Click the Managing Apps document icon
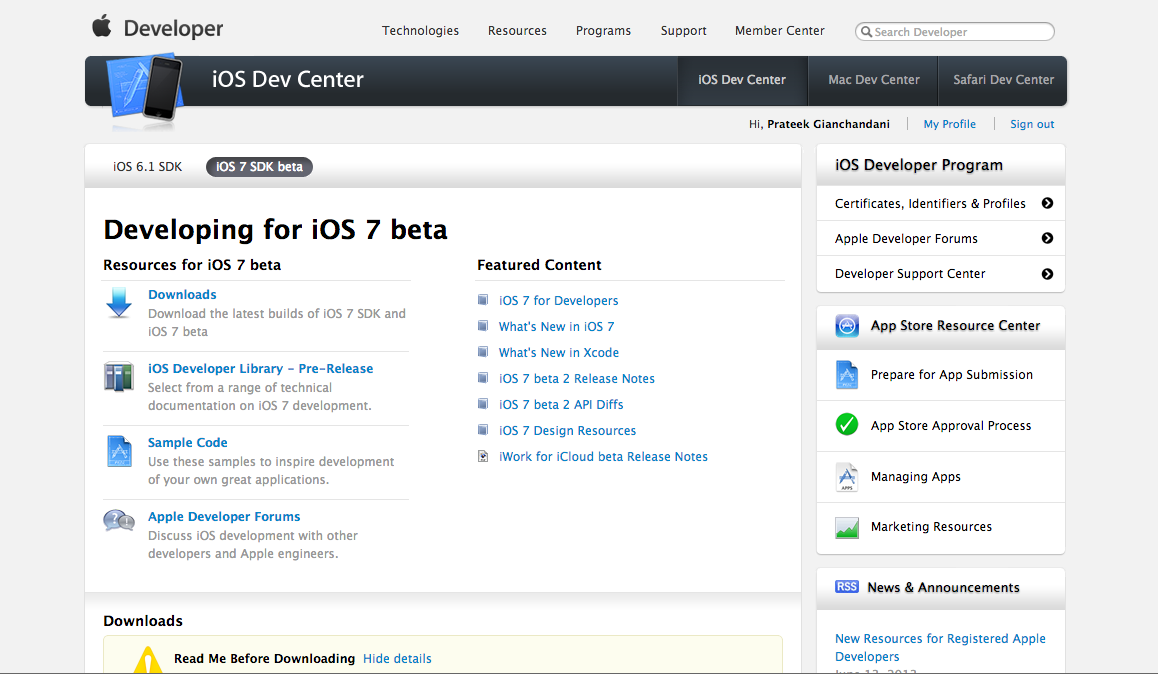The height and width of the screenshot is (674, 1158). click(x=846, y=477)
